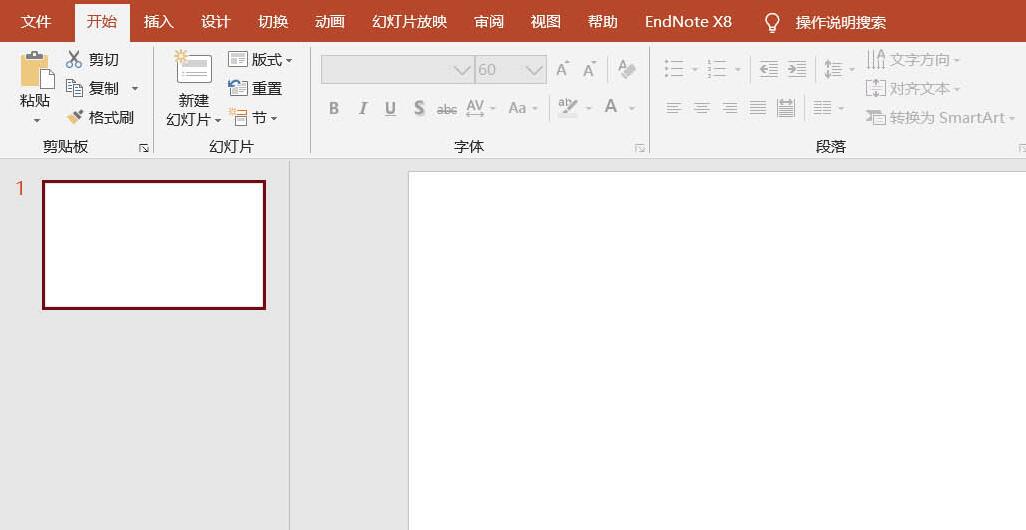
Task: Switch to Design (设计) tab
Action: [216, 22]
